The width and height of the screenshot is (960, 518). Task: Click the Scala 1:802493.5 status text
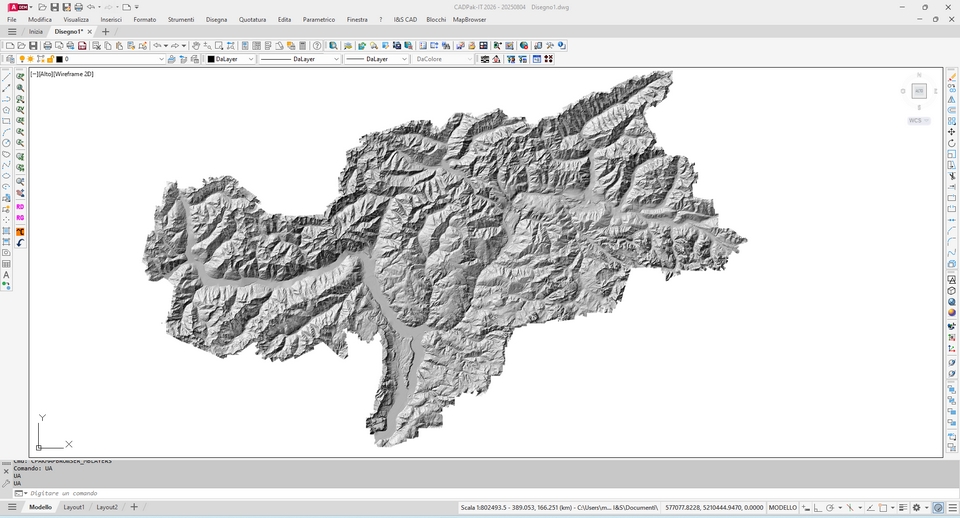485,508
